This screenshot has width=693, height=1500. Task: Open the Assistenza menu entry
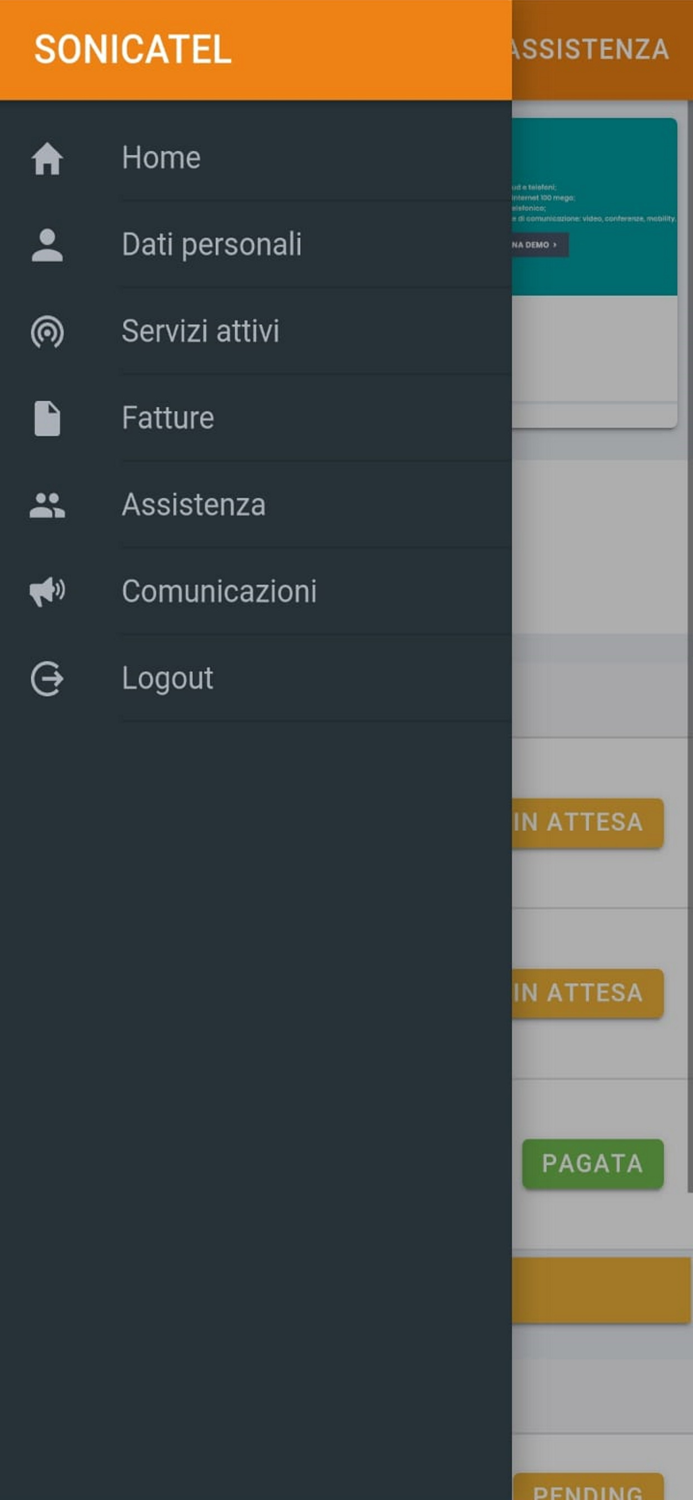193,505
